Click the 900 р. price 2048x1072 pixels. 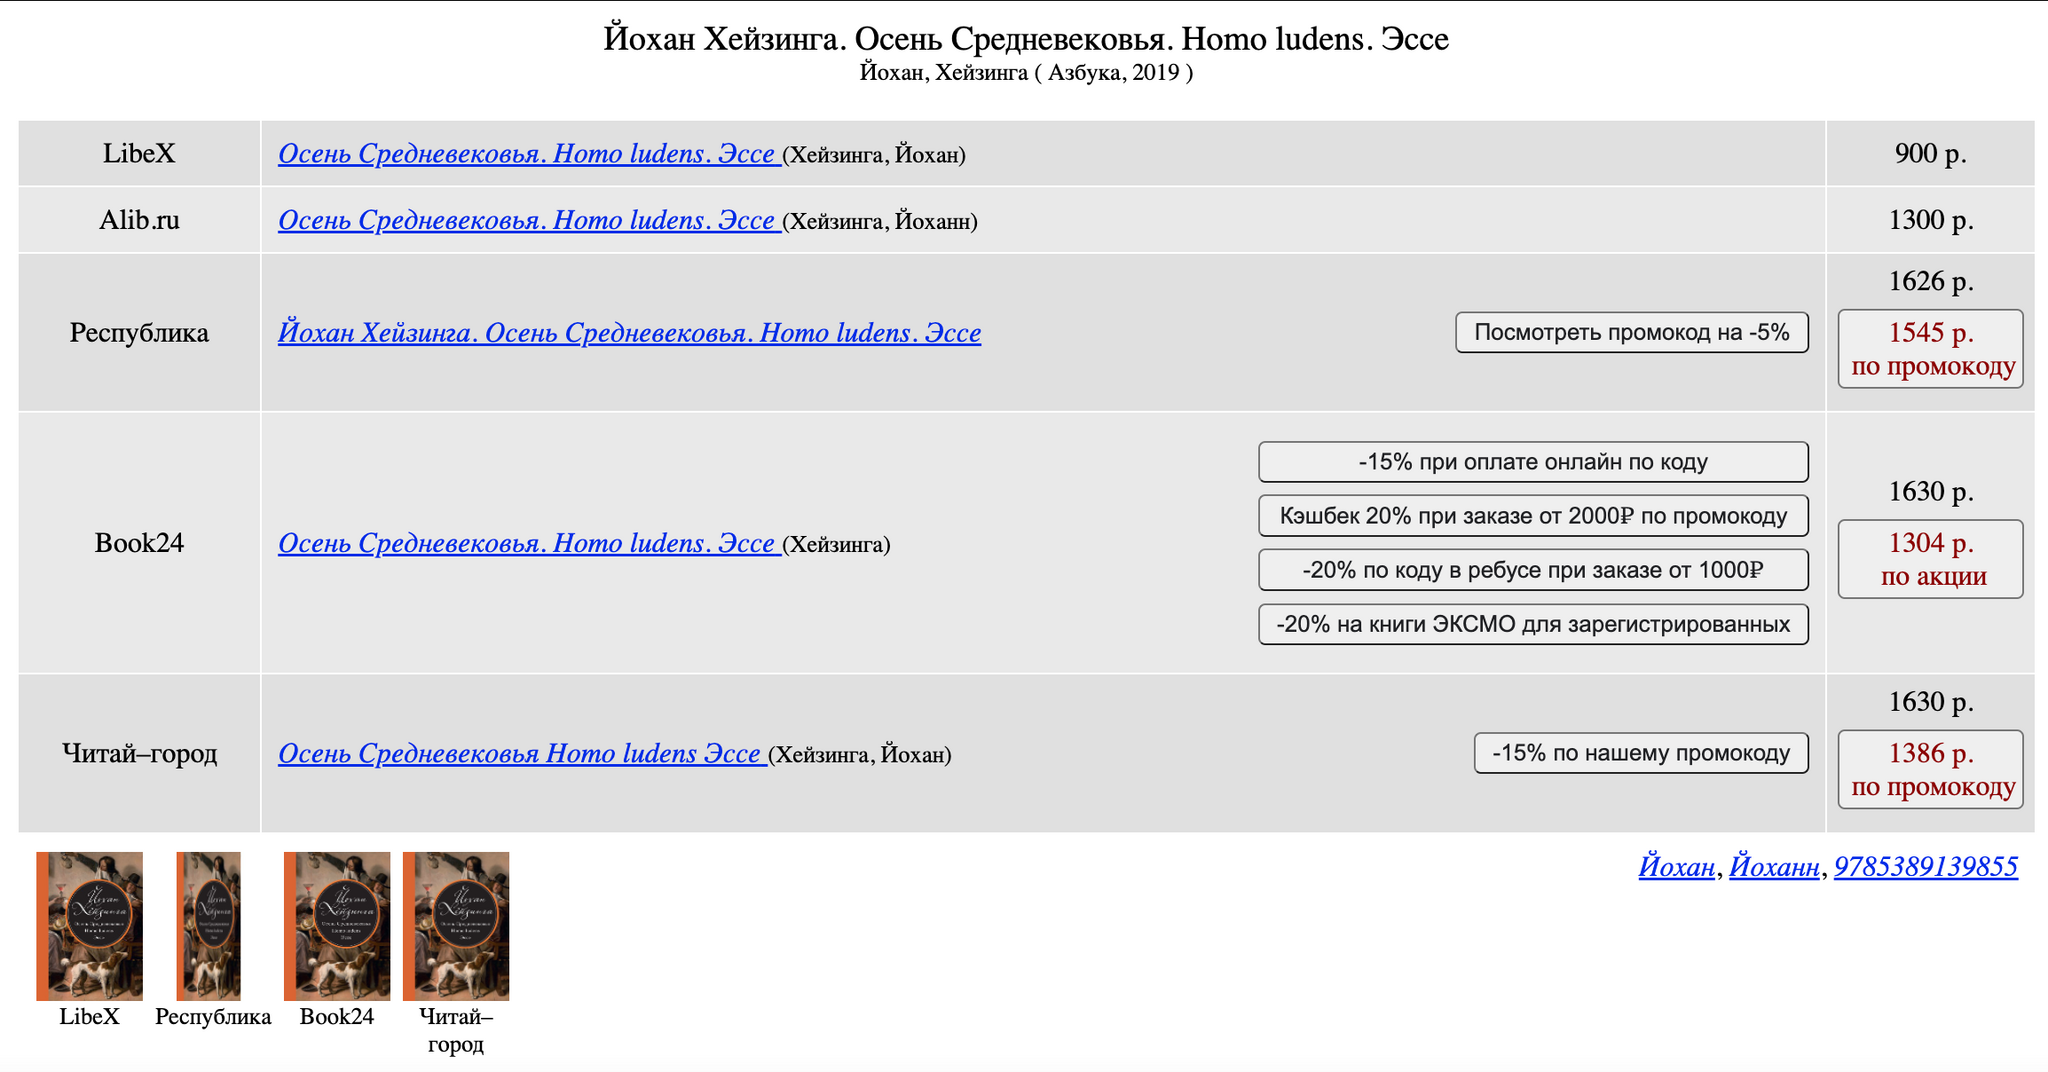[1931, 153]
